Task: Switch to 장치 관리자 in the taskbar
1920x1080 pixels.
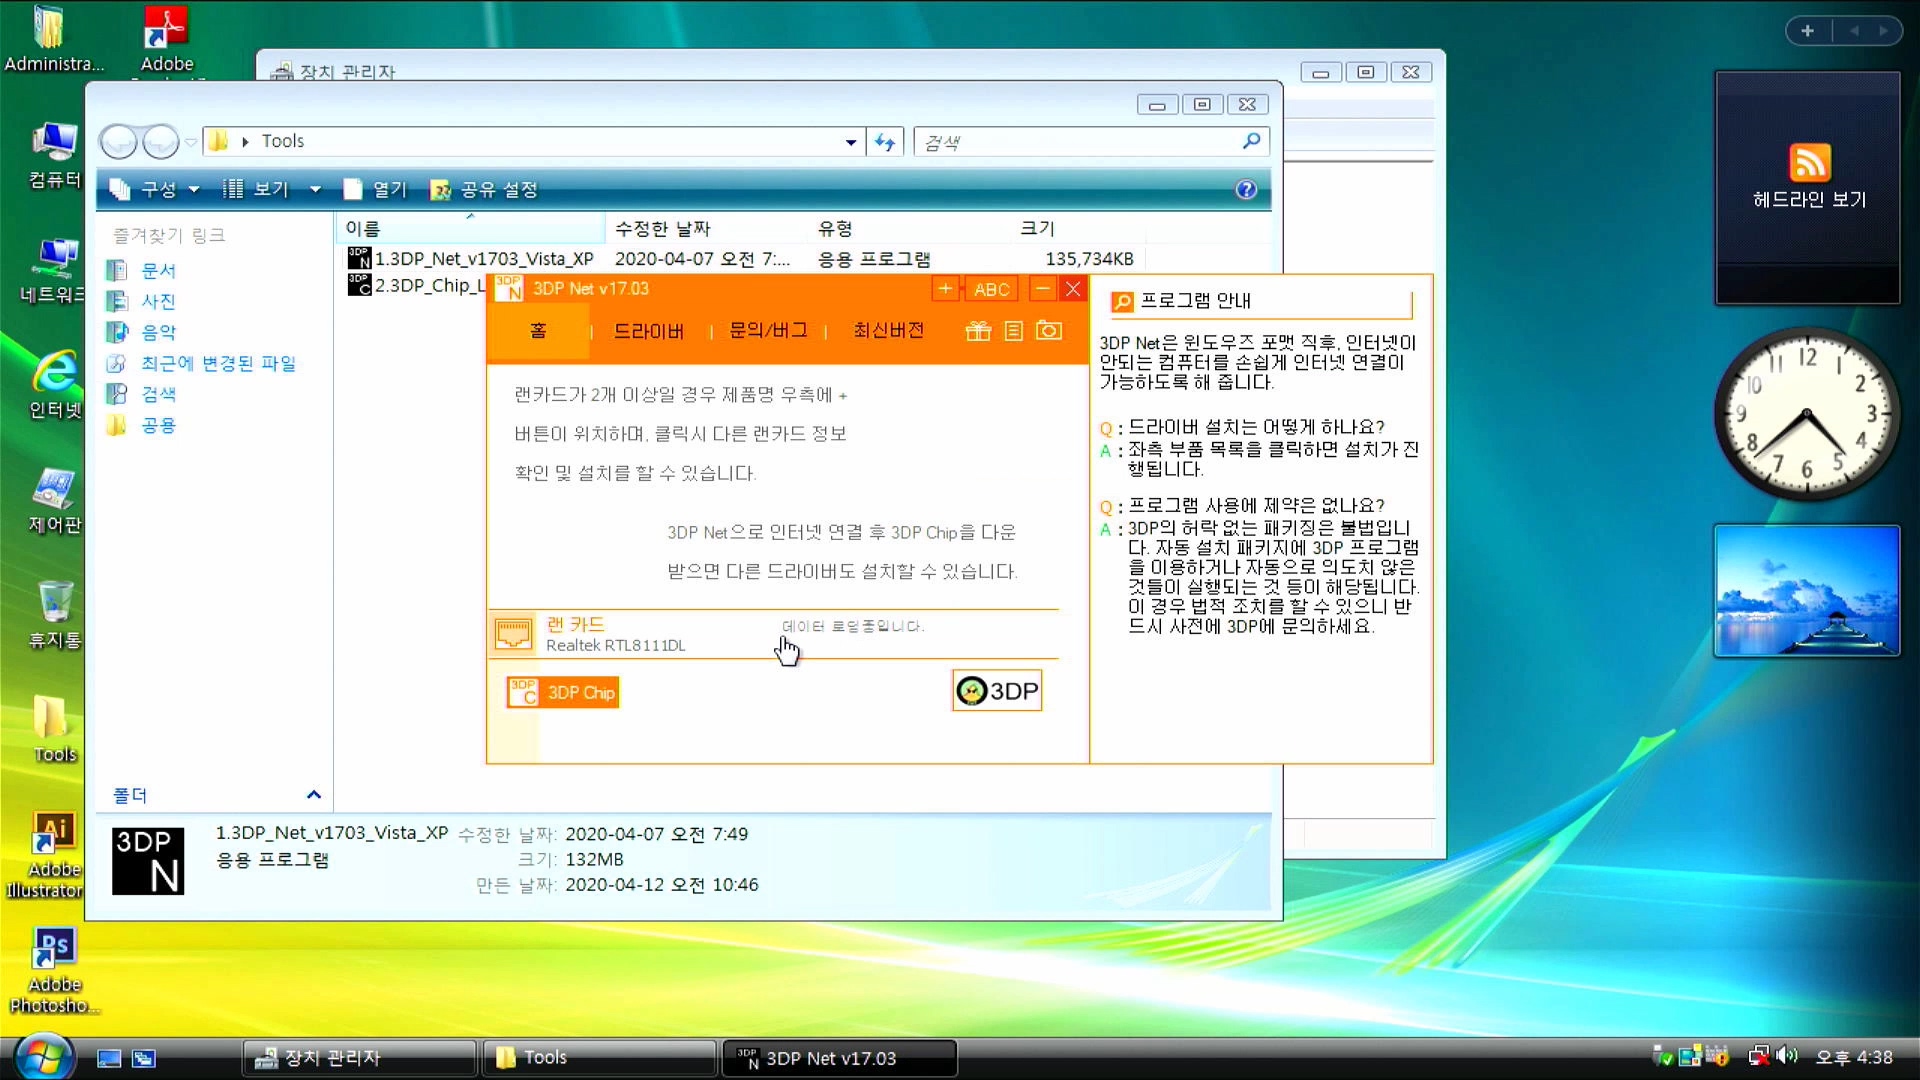Action: [x=332, y=1058]
